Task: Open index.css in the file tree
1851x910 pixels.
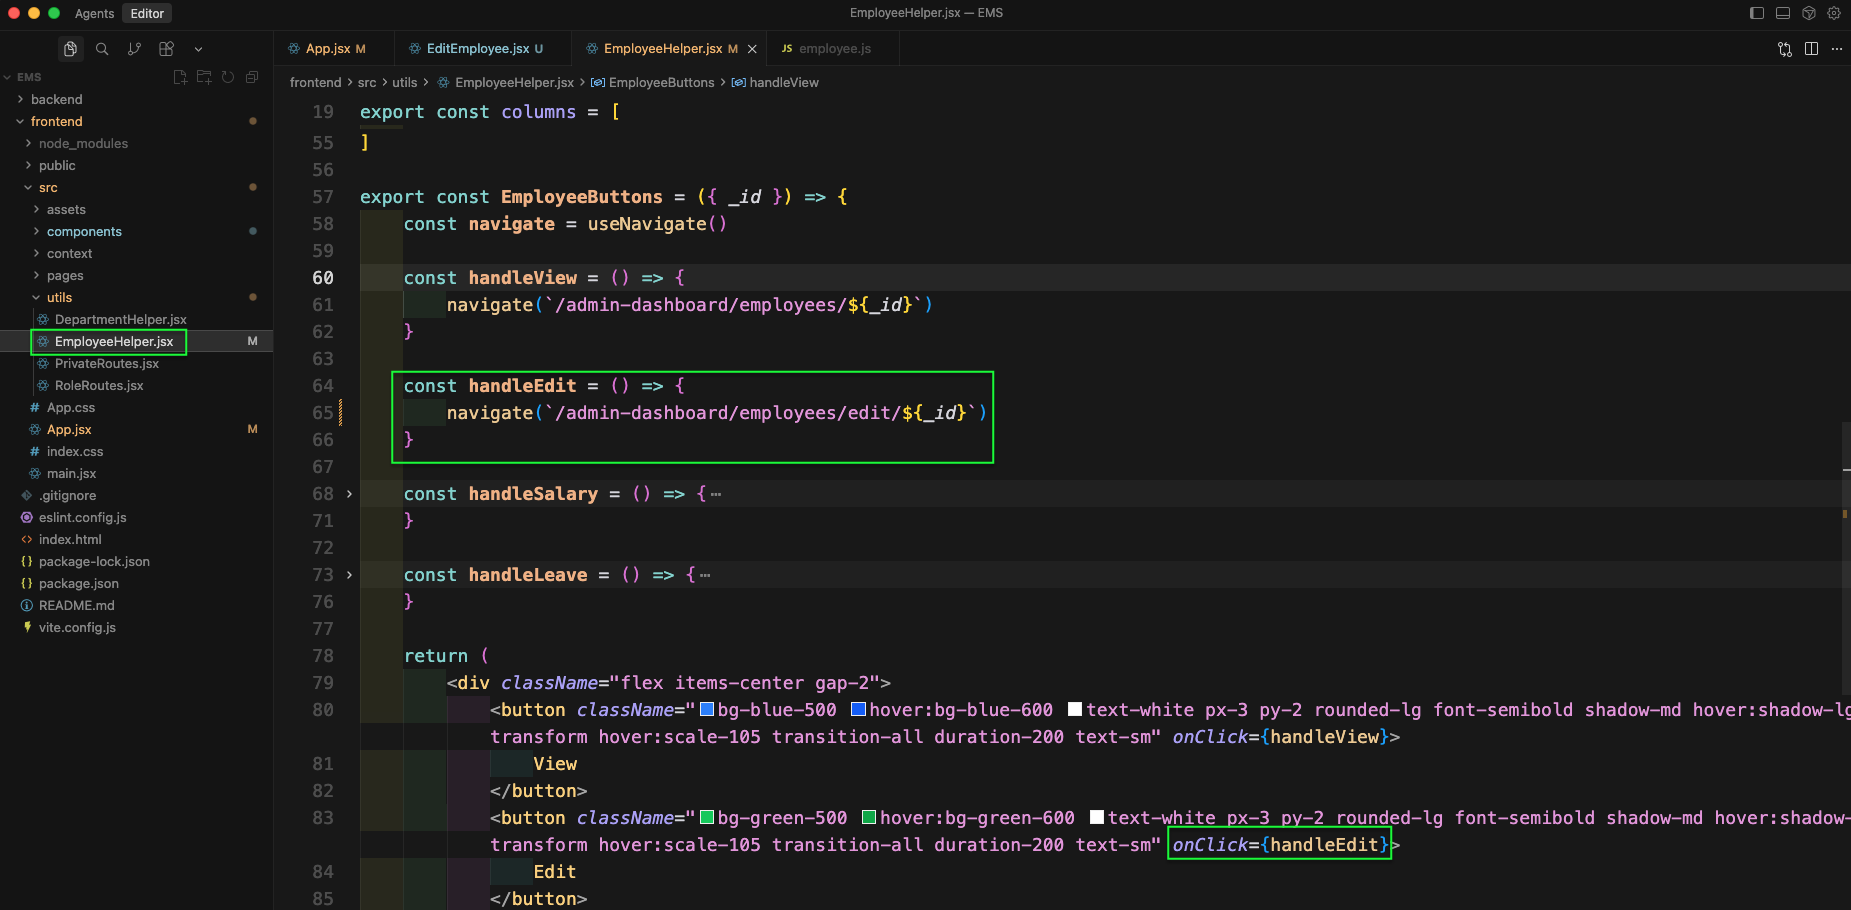Action: (136, 452)
